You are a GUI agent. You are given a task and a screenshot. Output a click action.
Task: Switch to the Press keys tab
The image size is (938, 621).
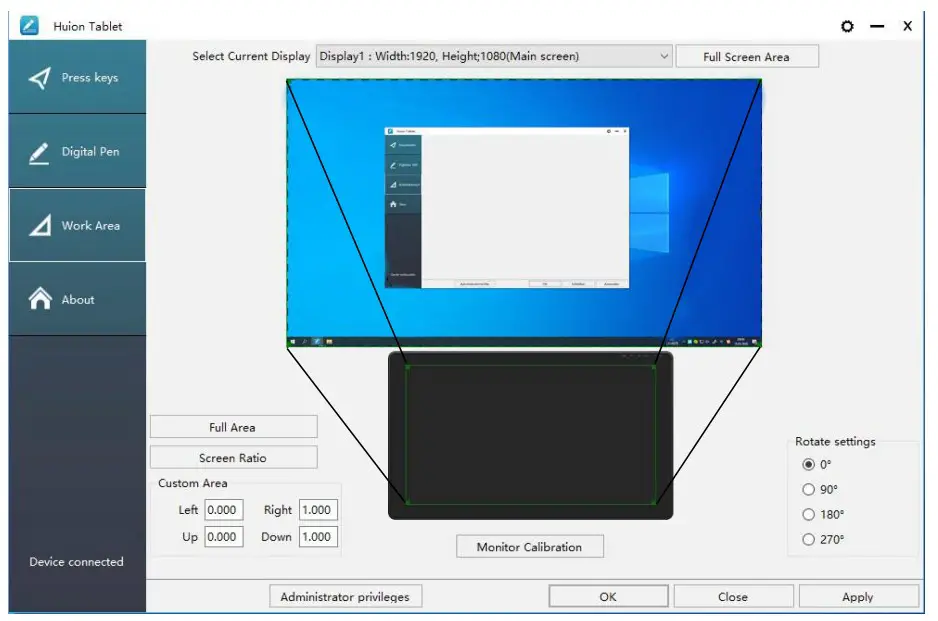pyautogui.click(x=75, y=77)
